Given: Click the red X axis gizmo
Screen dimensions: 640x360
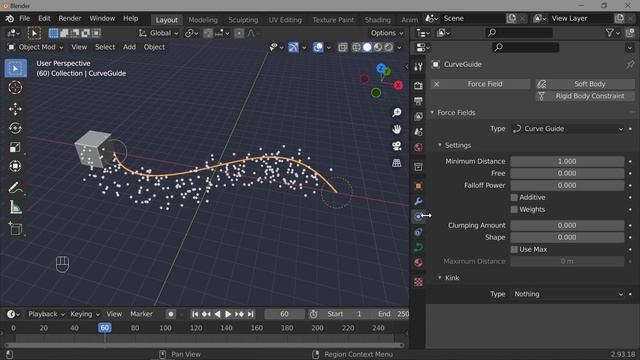Looking at the screenshot, I should [x=398, y=85].
